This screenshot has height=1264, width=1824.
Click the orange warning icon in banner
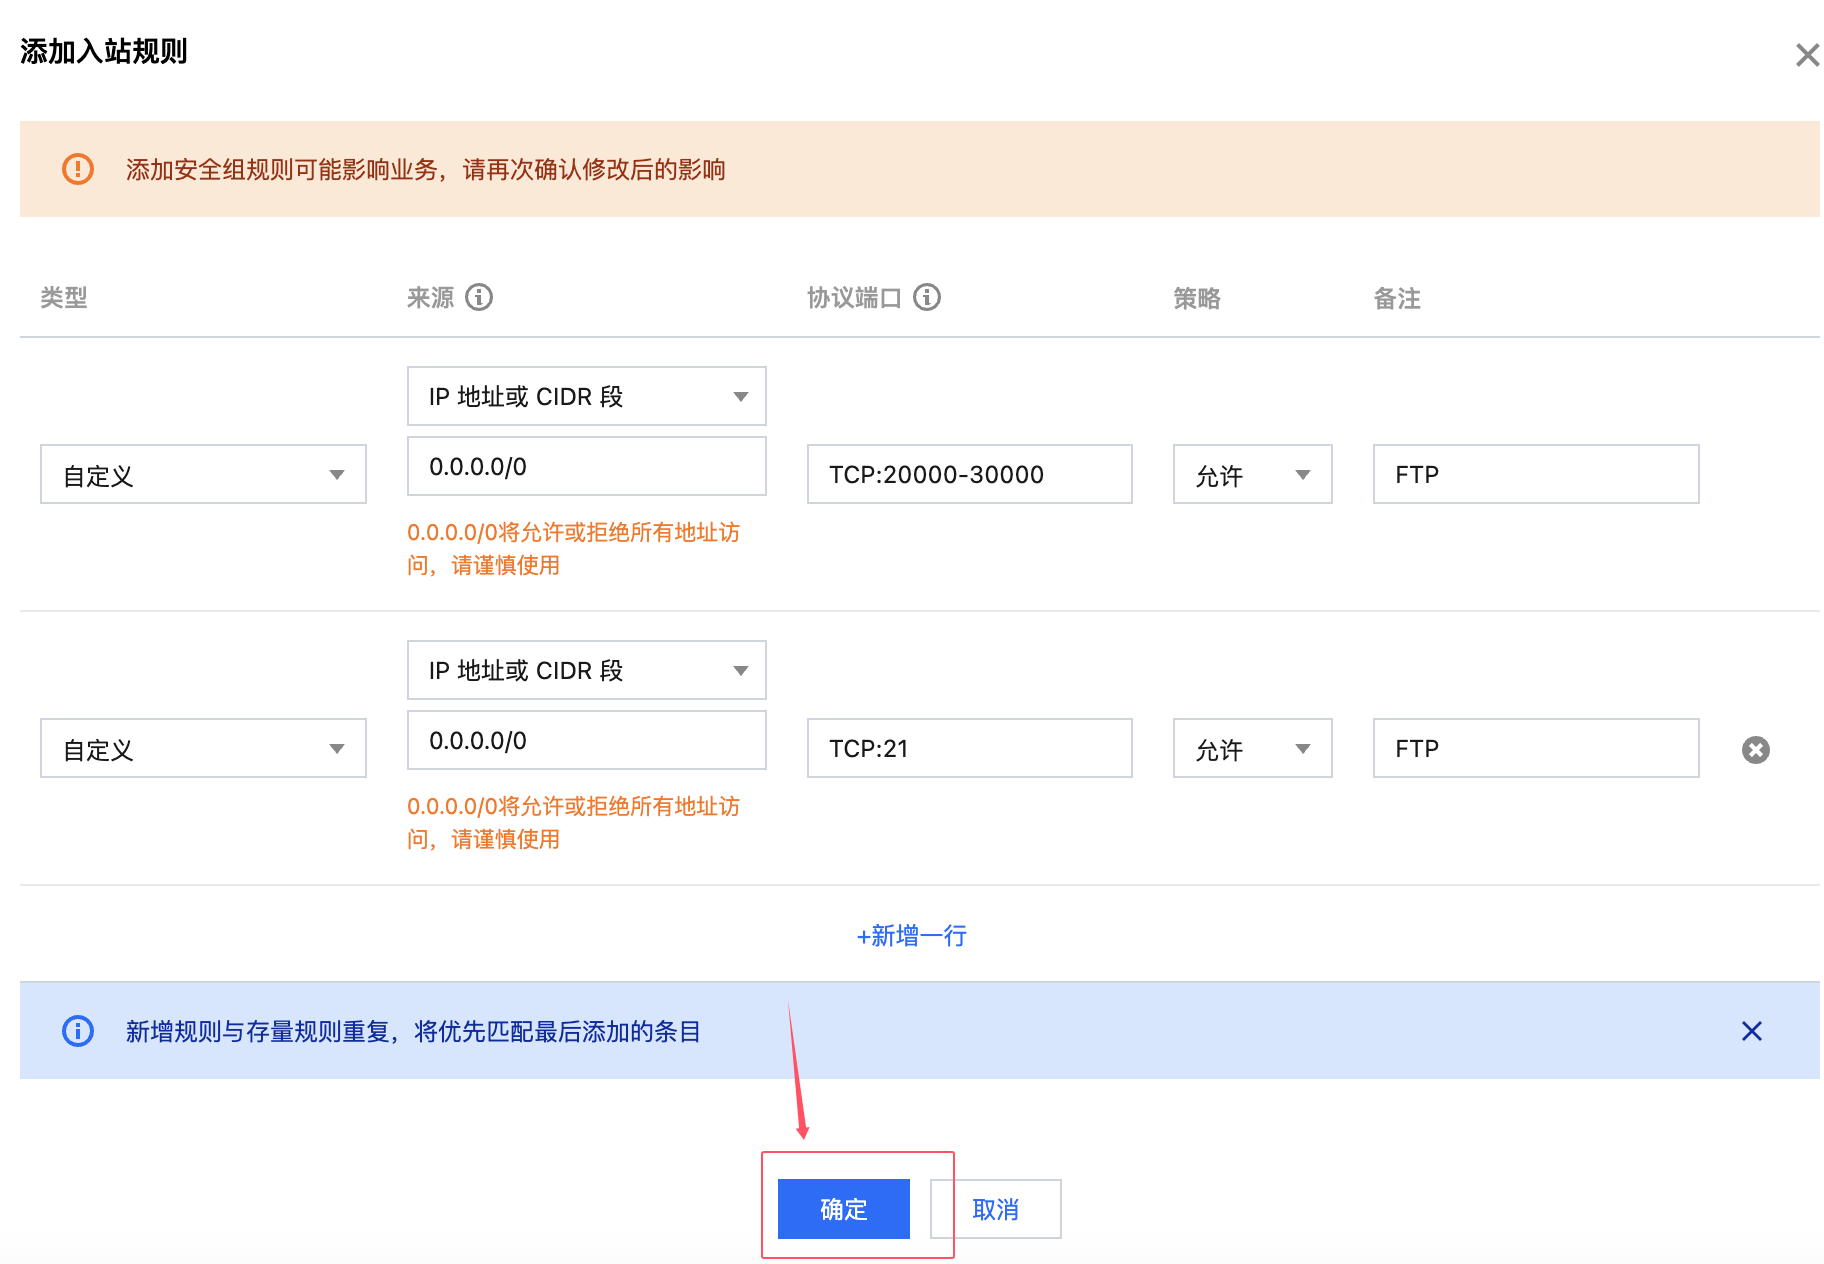tap(78, 169)
